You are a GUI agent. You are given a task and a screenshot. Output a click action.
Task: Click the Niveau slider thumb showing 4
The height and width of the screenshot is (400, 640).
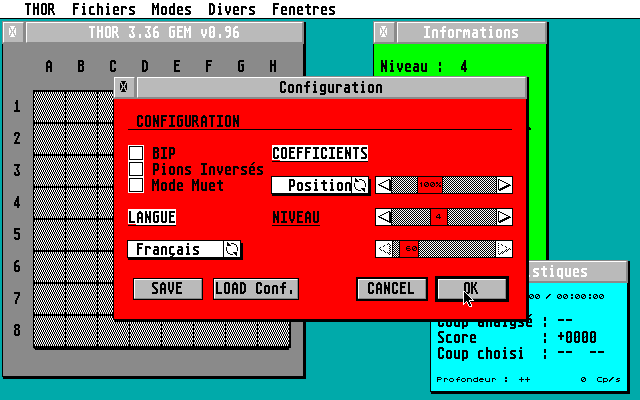[439, 217]
